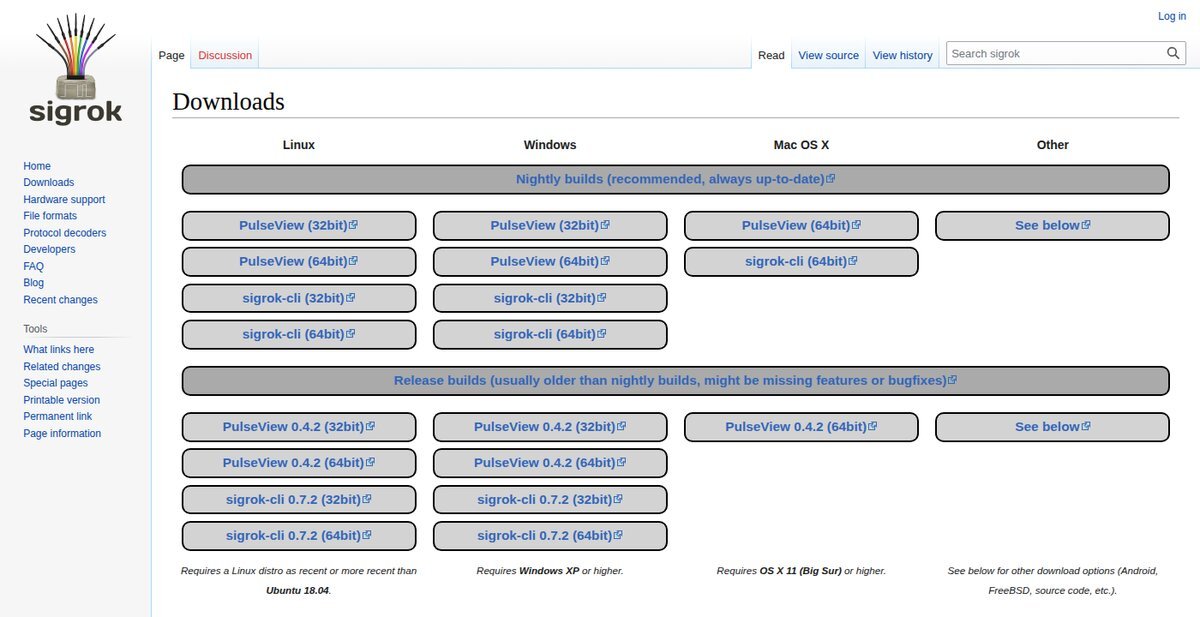Viewport: 1200px width, 617px height.
Task: Download Mac nightly sigrok-cli (64bit)
Action: (x=801, y=261)
